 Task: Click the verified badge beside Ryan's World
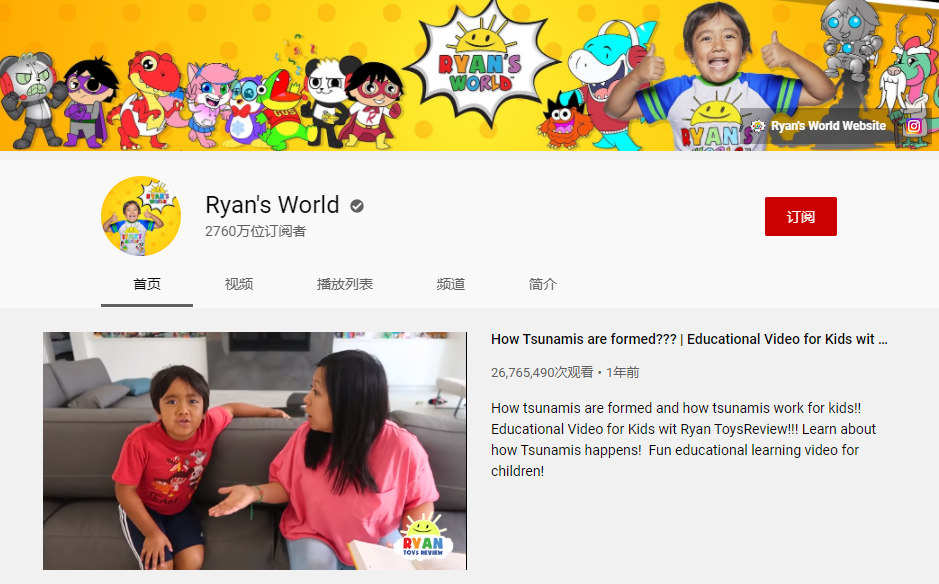coord(357,206)
